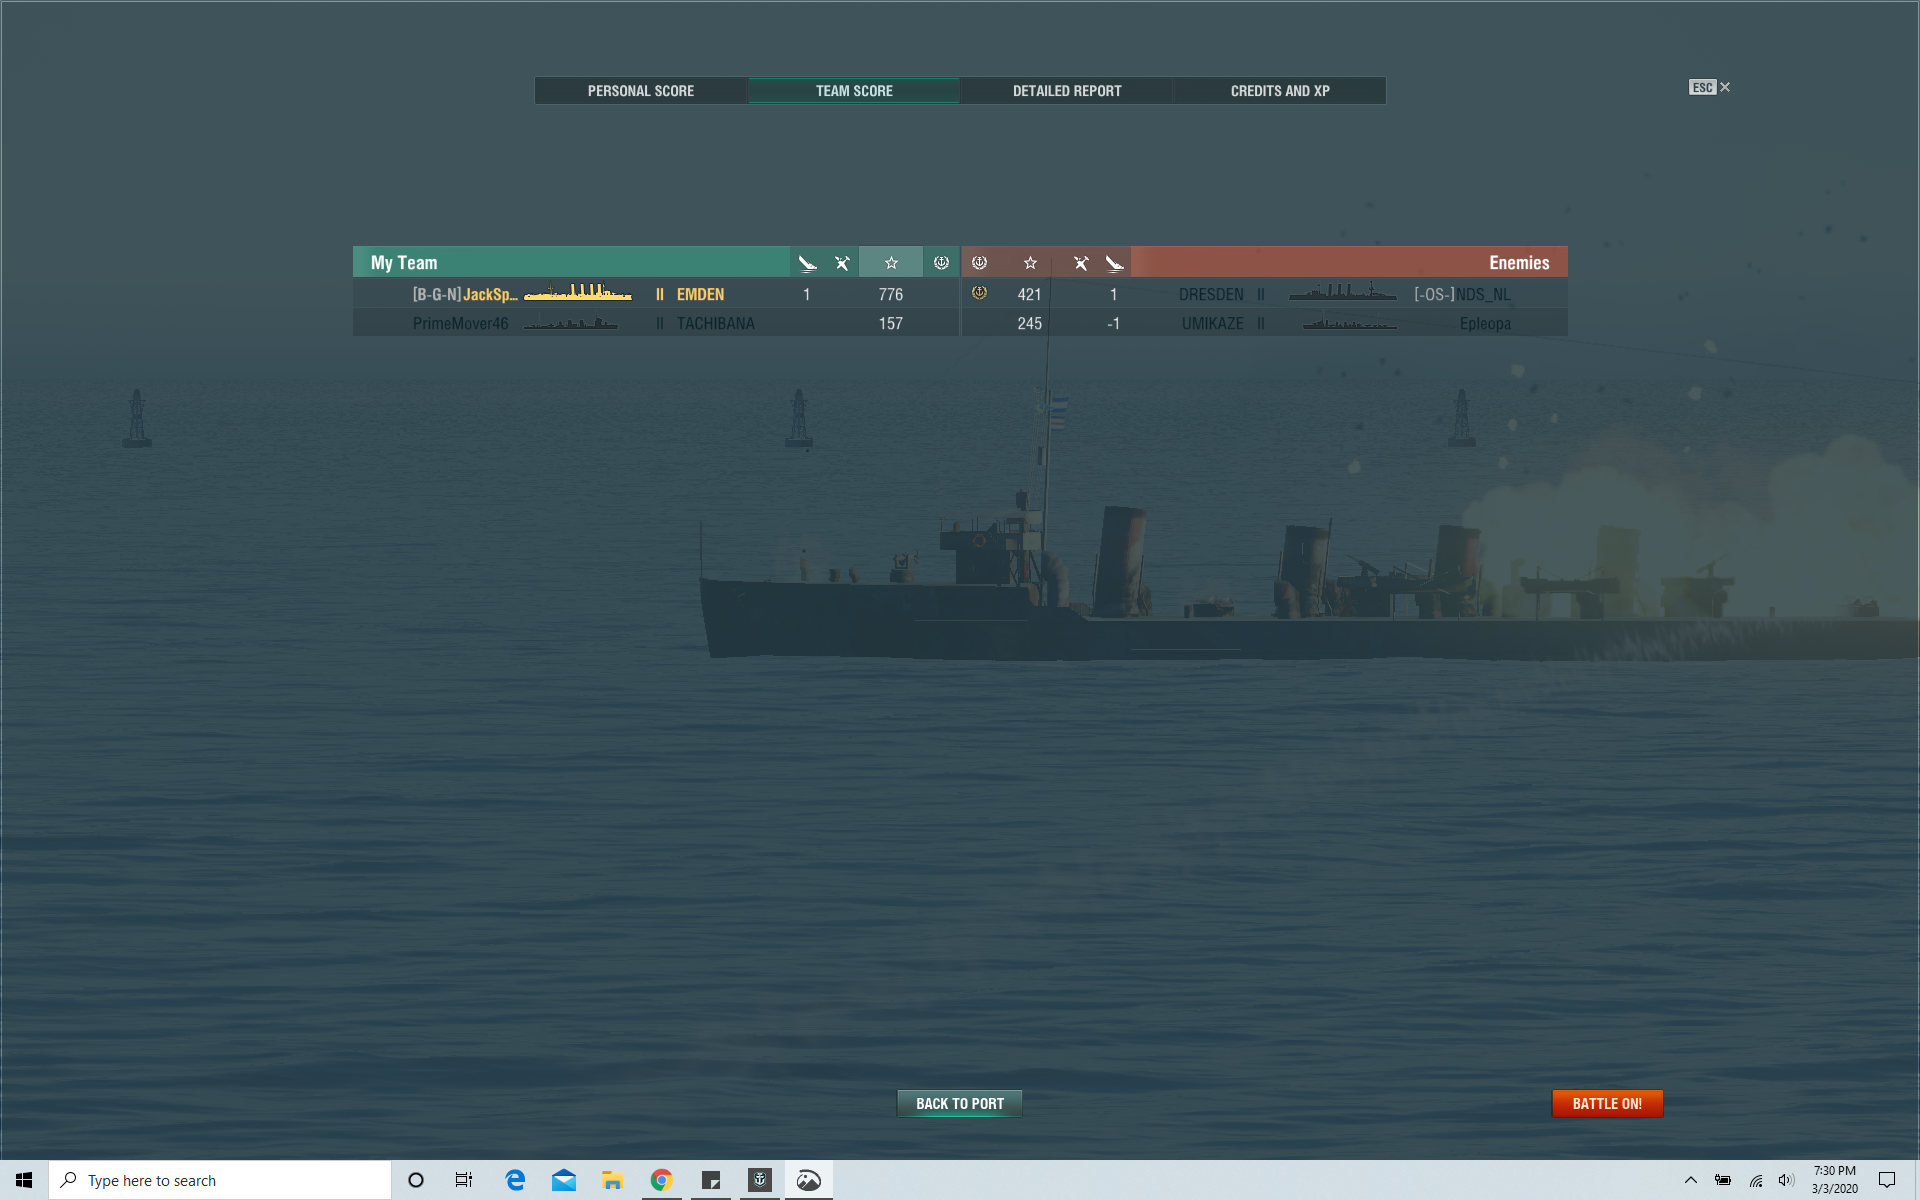Click the Emden ship silhouette thumbnail
Image resolution: width=1920 pixels, height=1200 pixels.
tap(578, 293)
